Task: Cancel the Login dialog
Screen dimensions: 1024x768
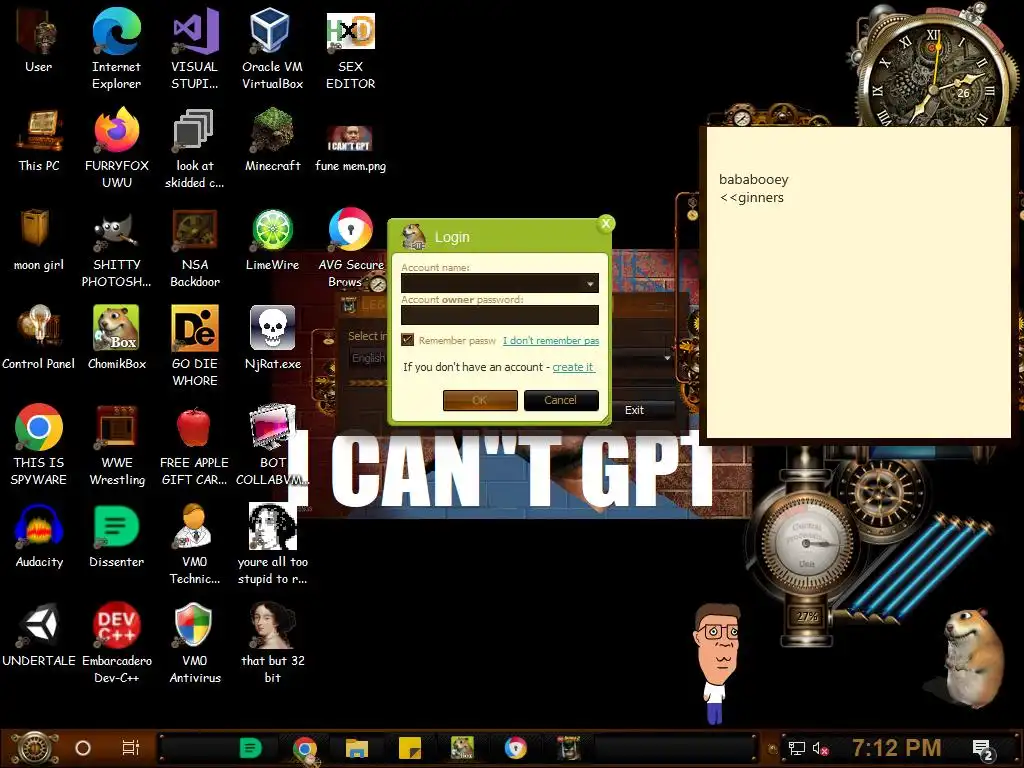Action: tap(561, 400)
